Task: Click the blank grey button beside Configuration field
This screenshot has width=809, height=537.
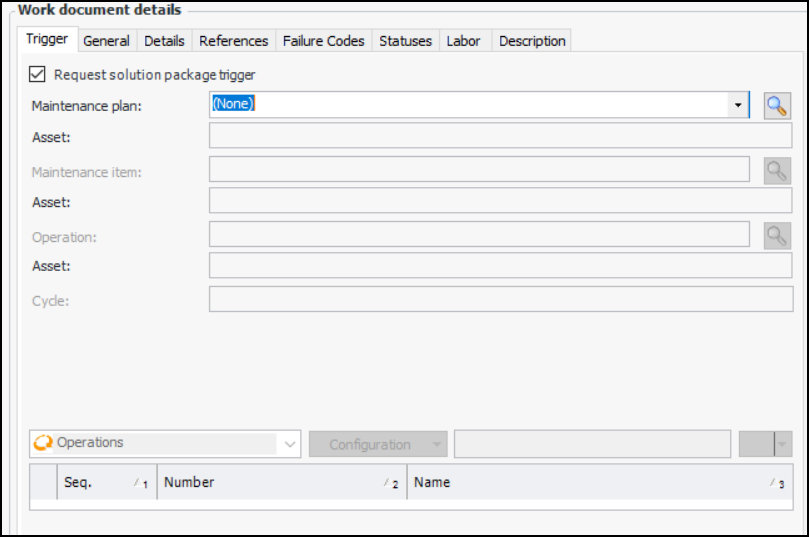Action: tap(756, 444)
